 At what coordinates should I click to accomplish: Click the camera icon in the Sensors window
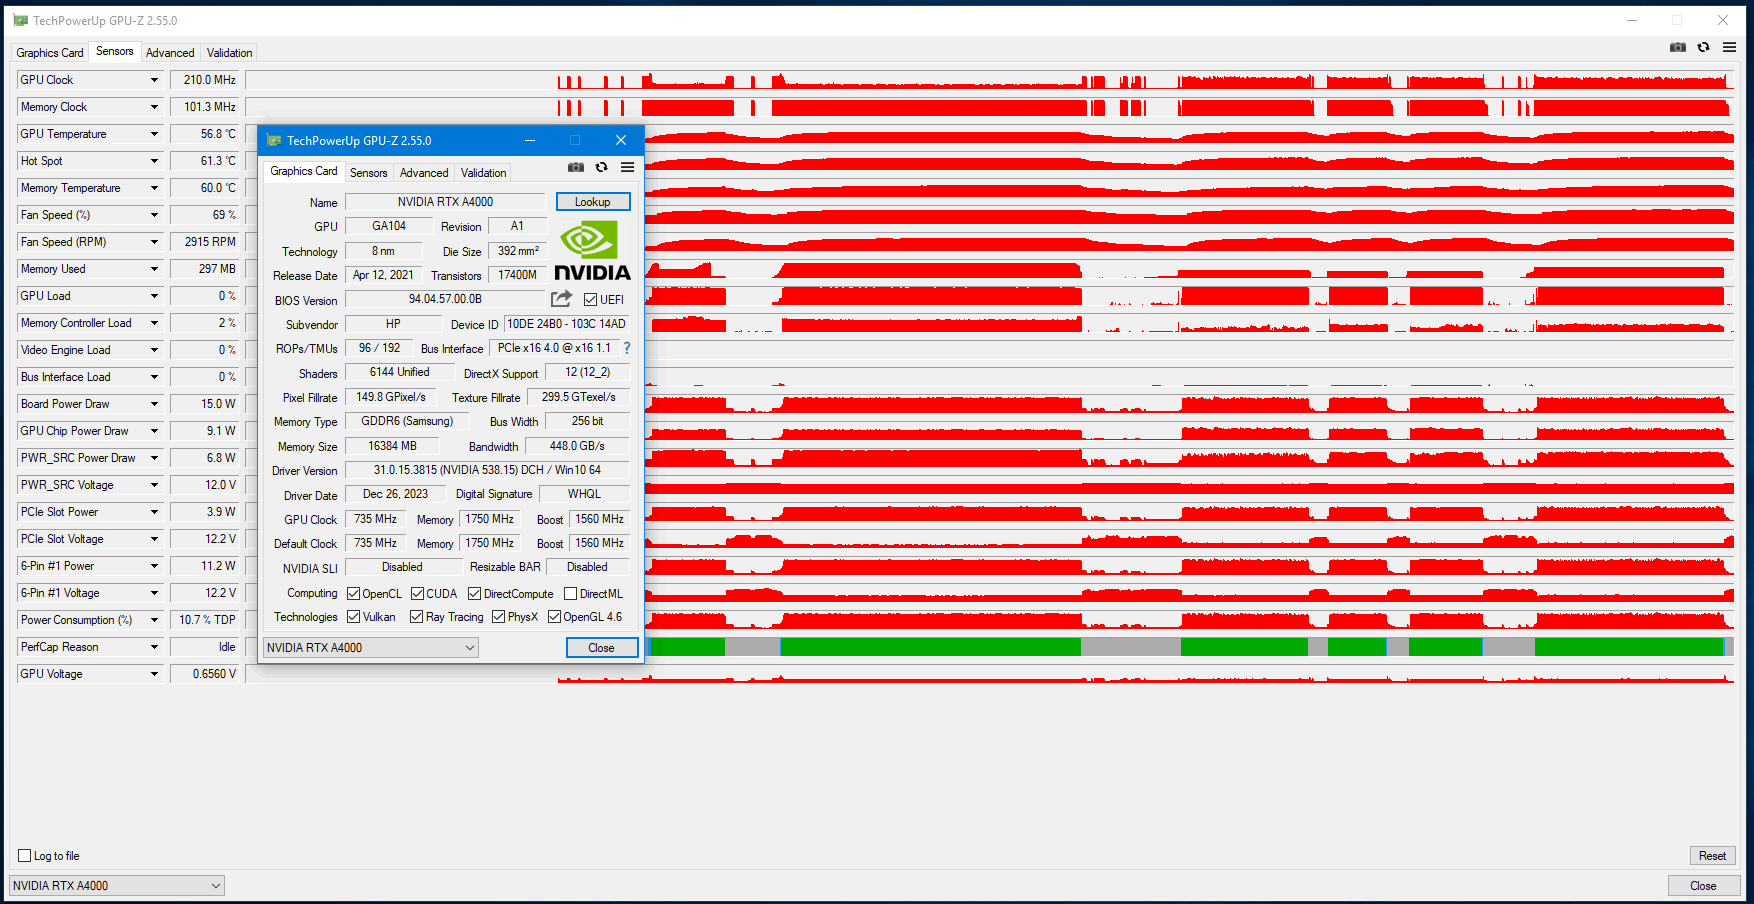(x=1678, y=47)
